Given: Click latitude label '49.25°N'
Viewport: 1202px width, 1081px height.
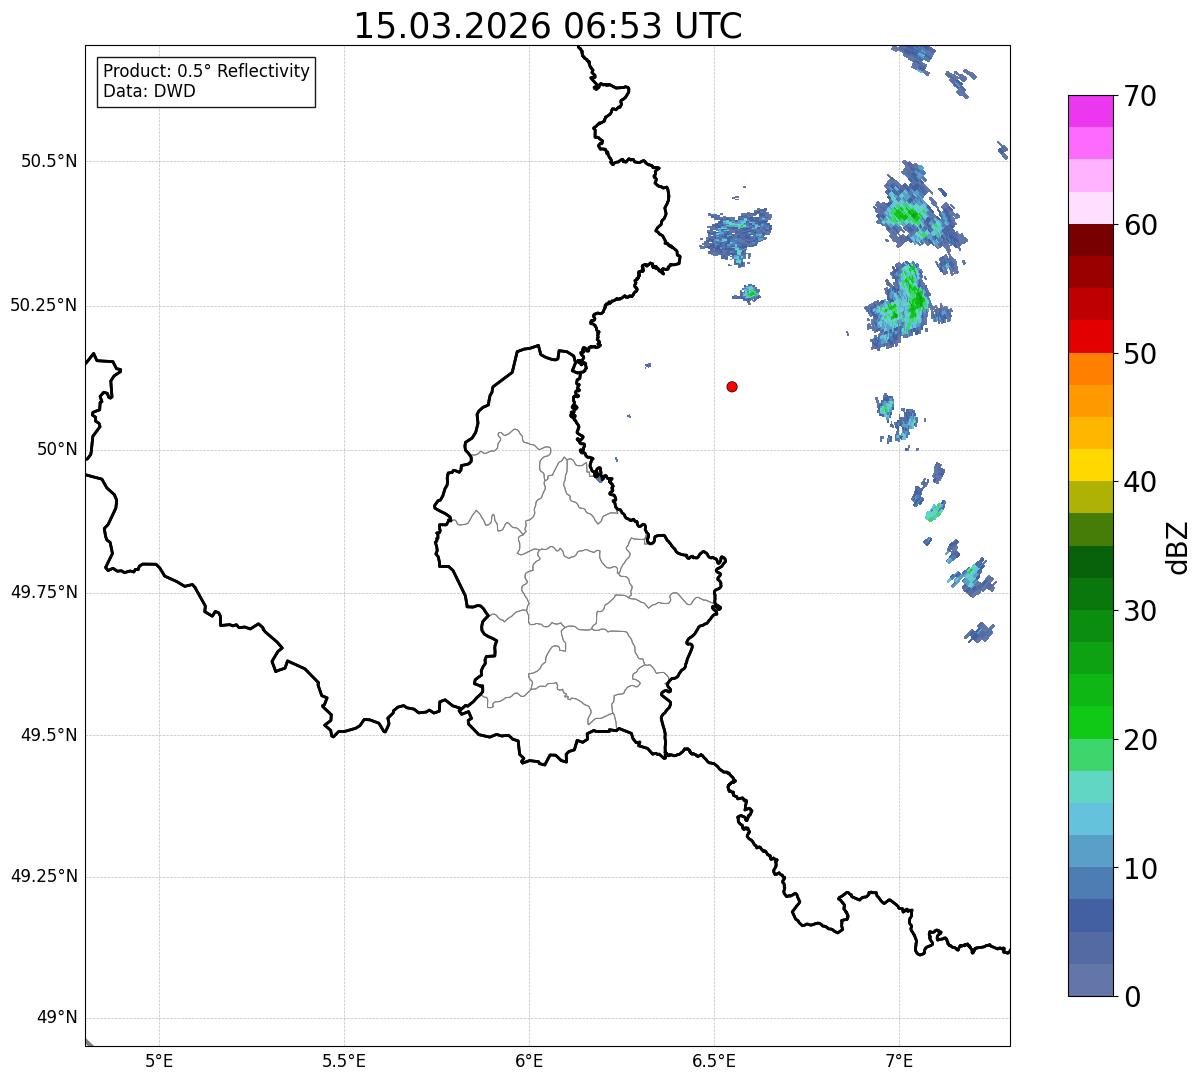Looking at the screenshot, I should point(43,877).
